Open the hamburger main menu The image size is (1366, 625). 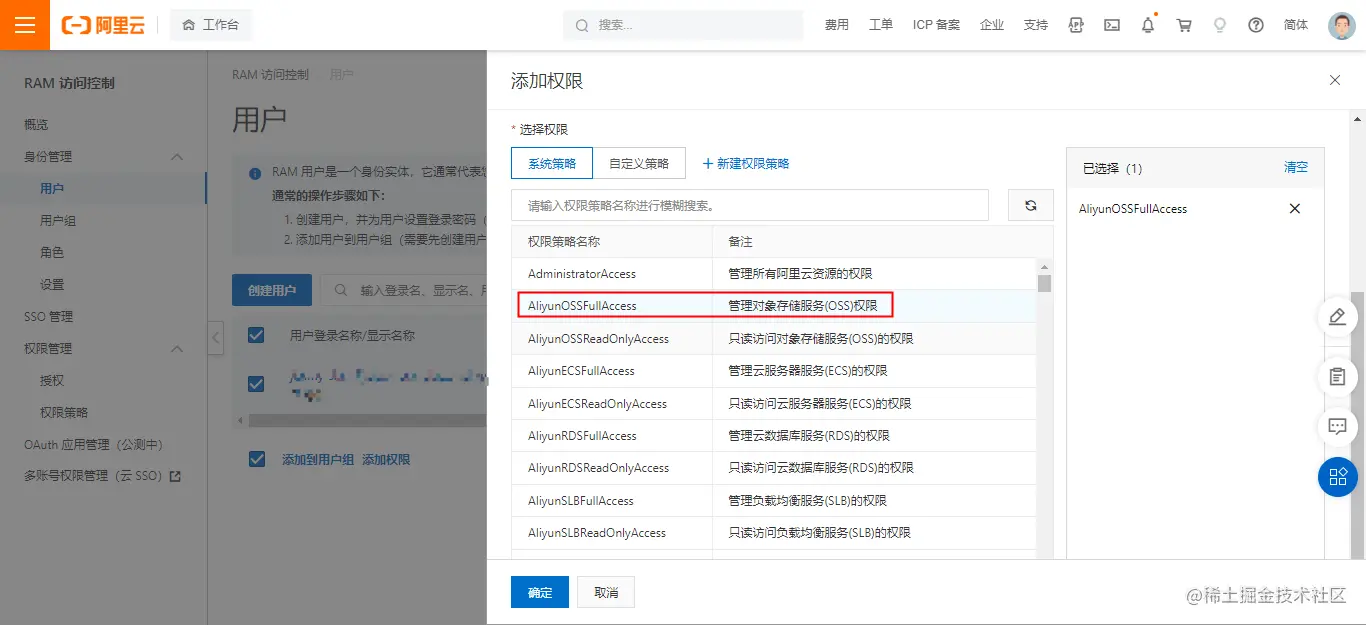click(25, 25)
